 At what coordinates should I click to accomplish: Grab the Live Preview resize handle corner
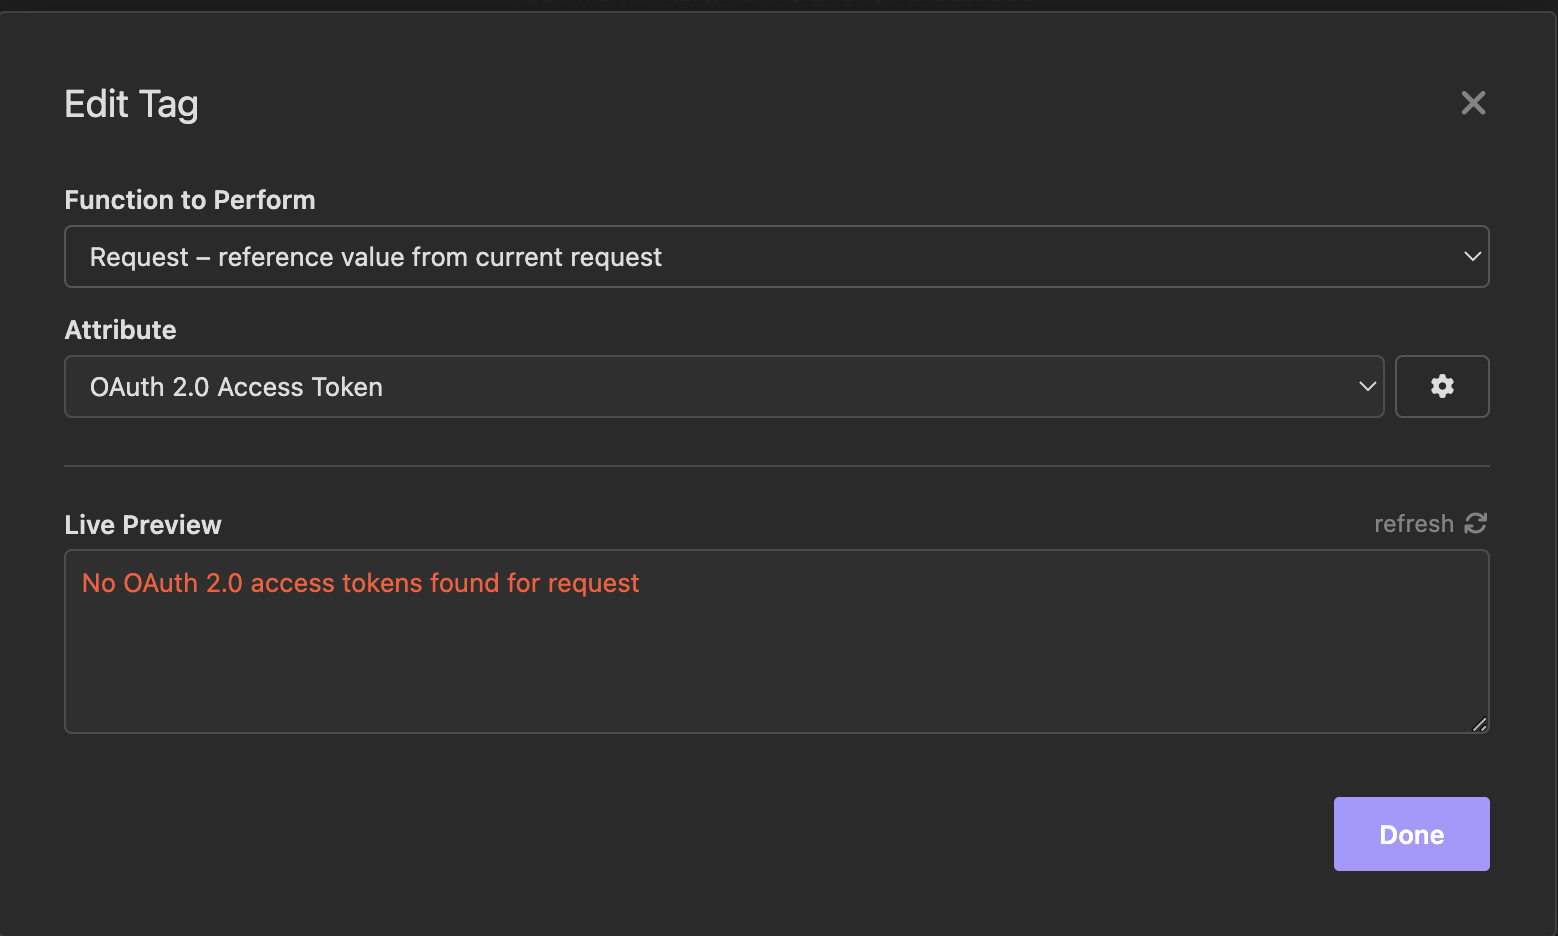pyautogui.click(x=1480, y=724)
